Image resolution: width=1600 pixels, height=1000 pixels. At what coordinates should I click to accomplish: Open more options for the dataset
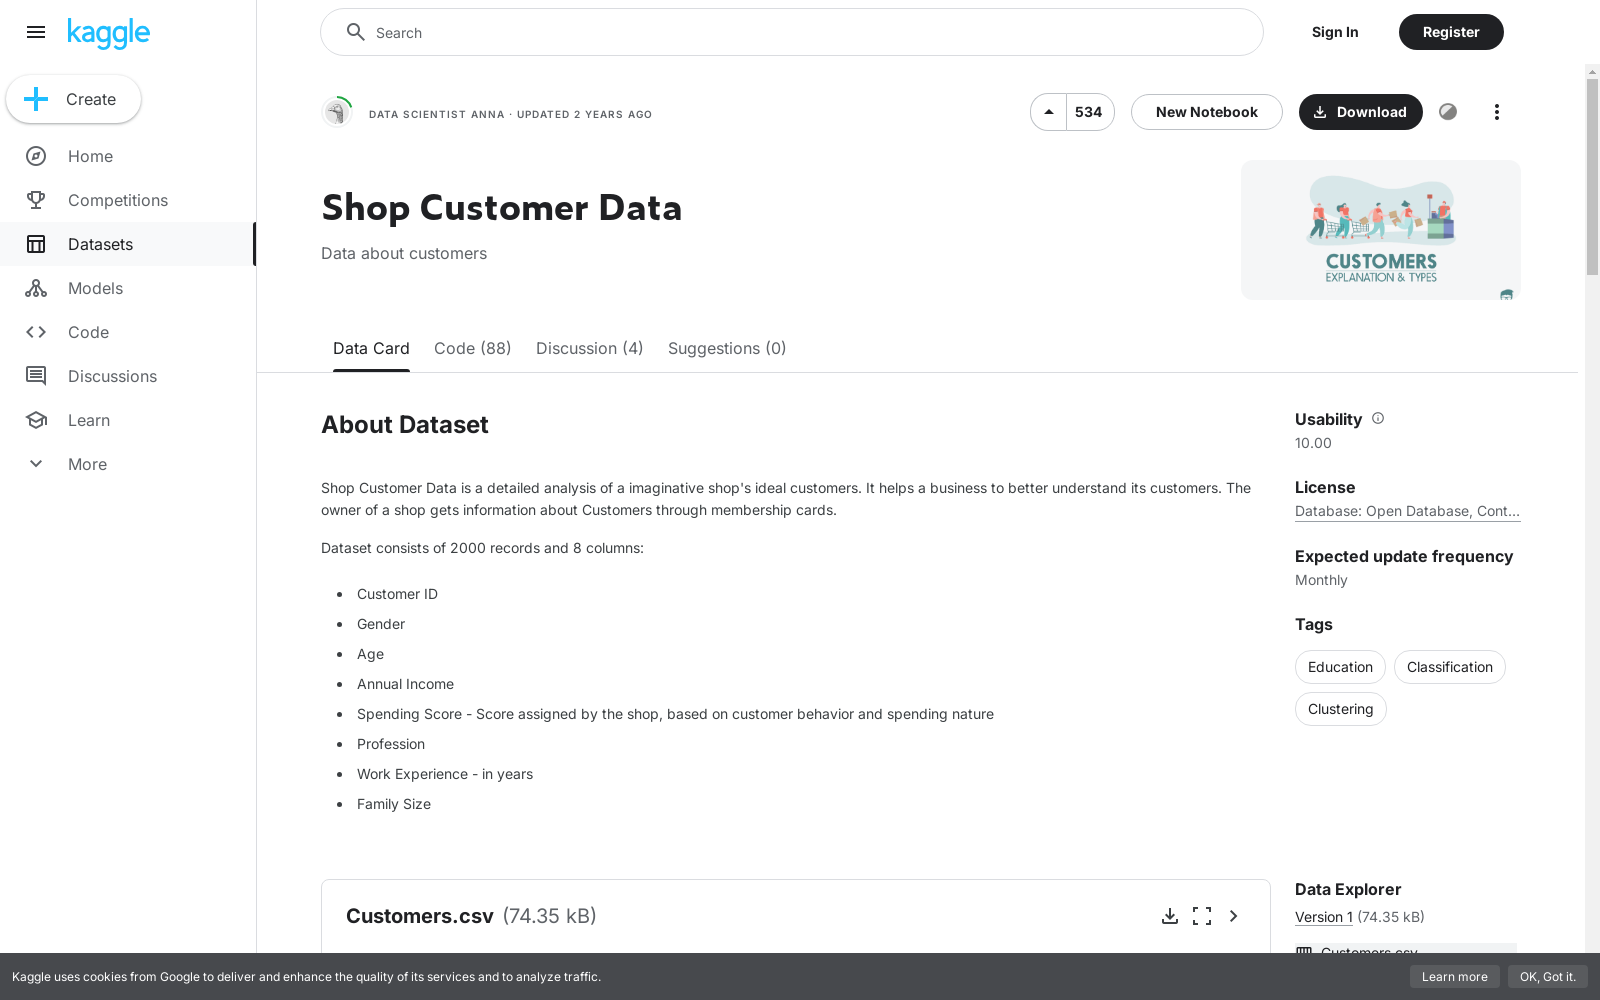tap(1496, 112)
